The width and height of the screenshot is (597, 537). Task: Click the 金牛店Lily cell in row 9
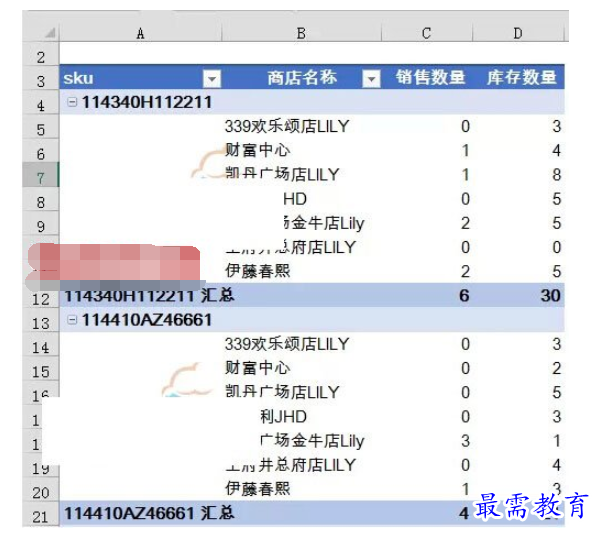(324, 223)
